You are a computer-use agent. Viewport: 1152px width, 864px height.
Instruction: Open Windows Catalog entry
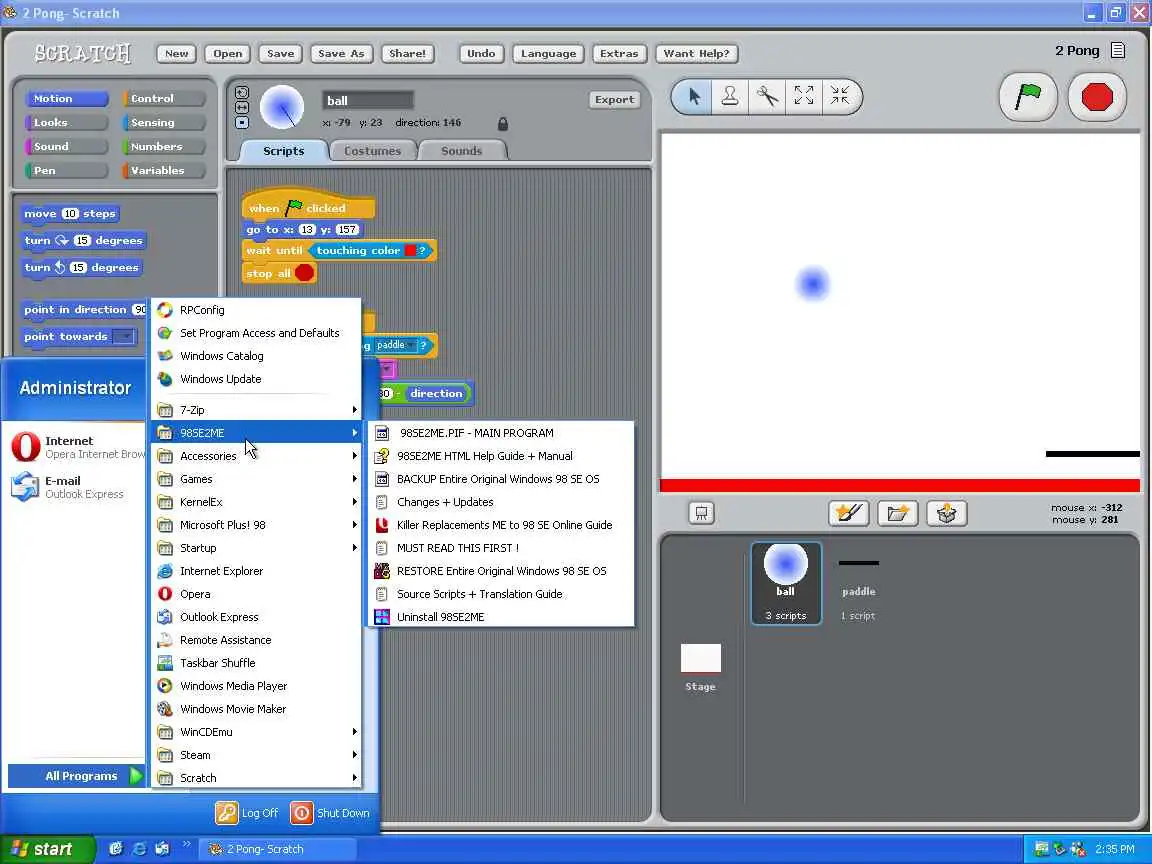coord(256,356)
